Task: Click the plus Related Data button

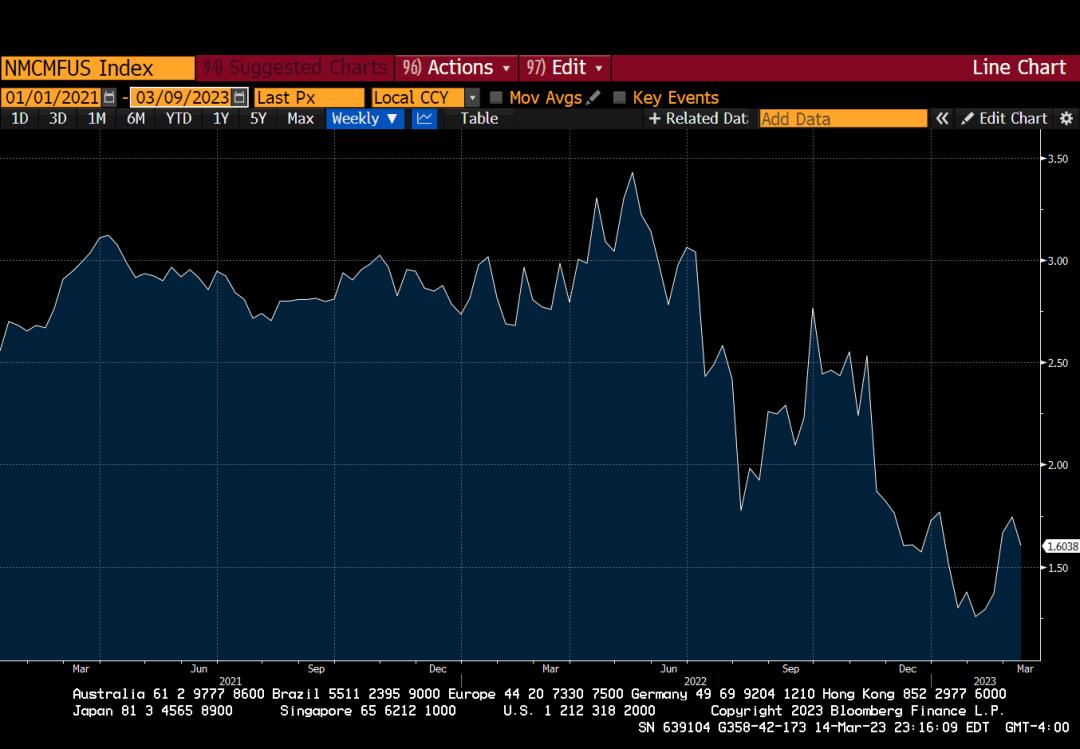Action: coord(698,118)
